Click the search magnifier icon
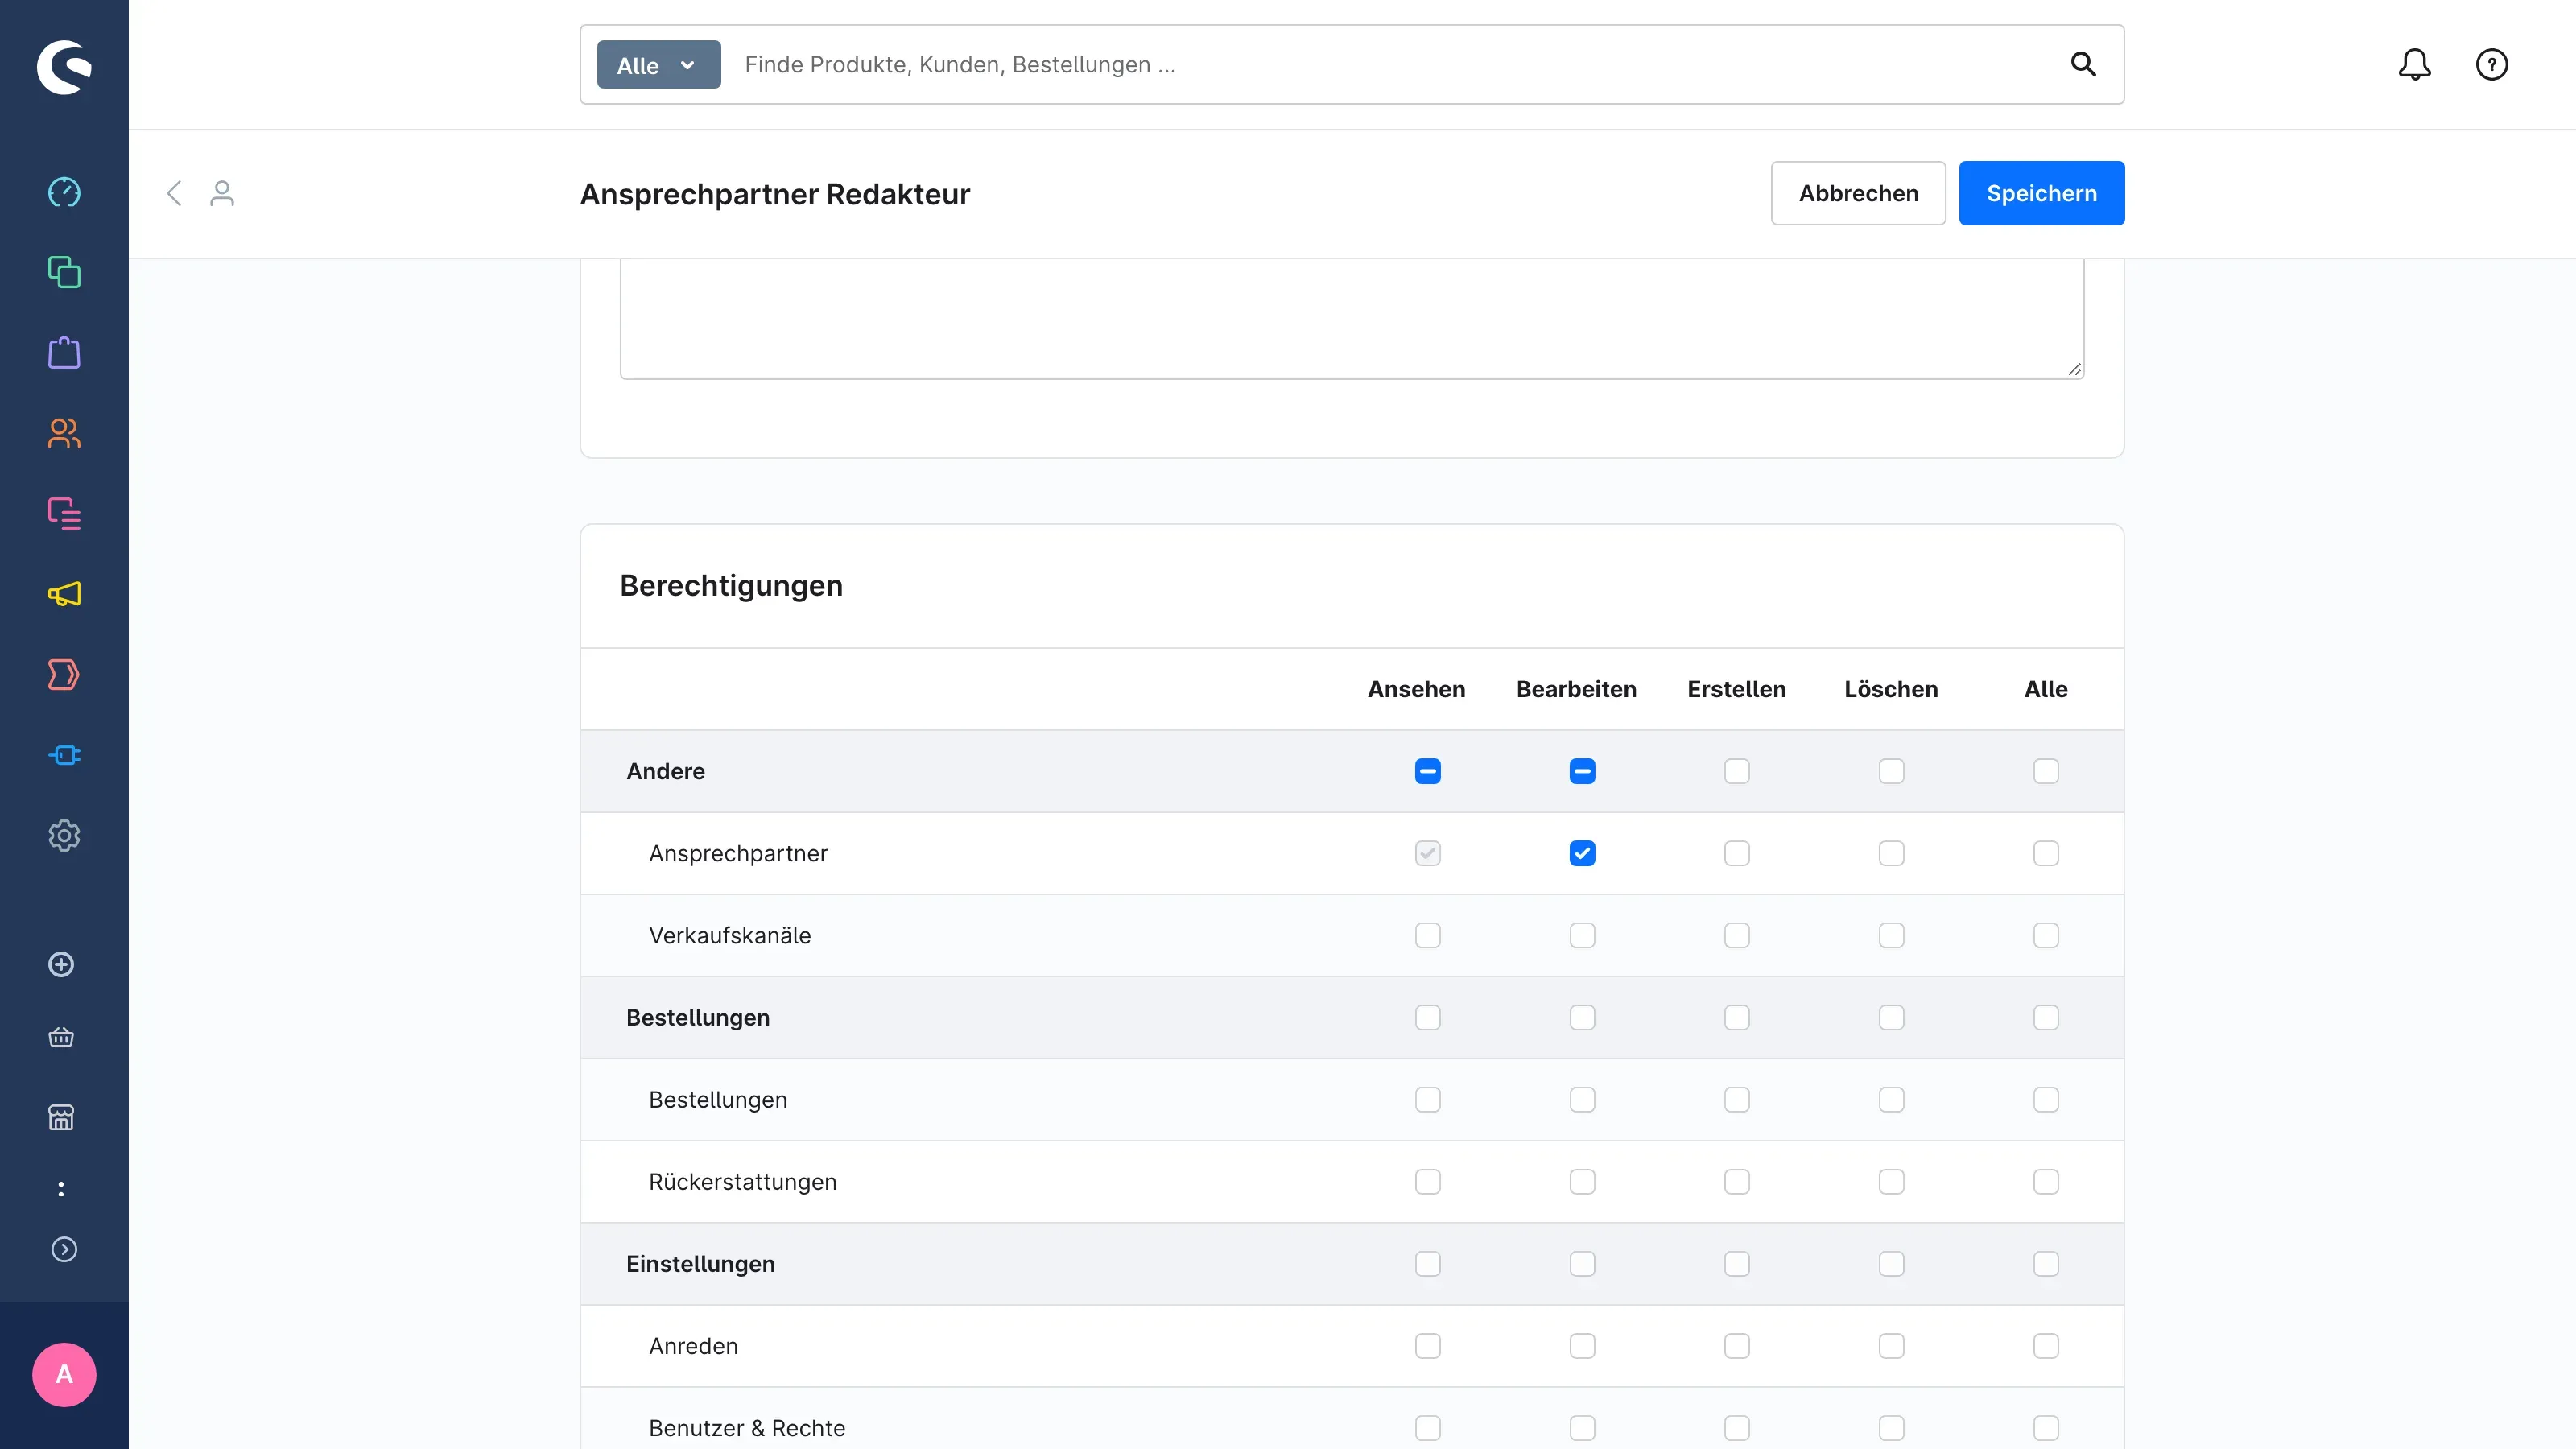The image size is (2576, 1449). tap(2083, 64)
